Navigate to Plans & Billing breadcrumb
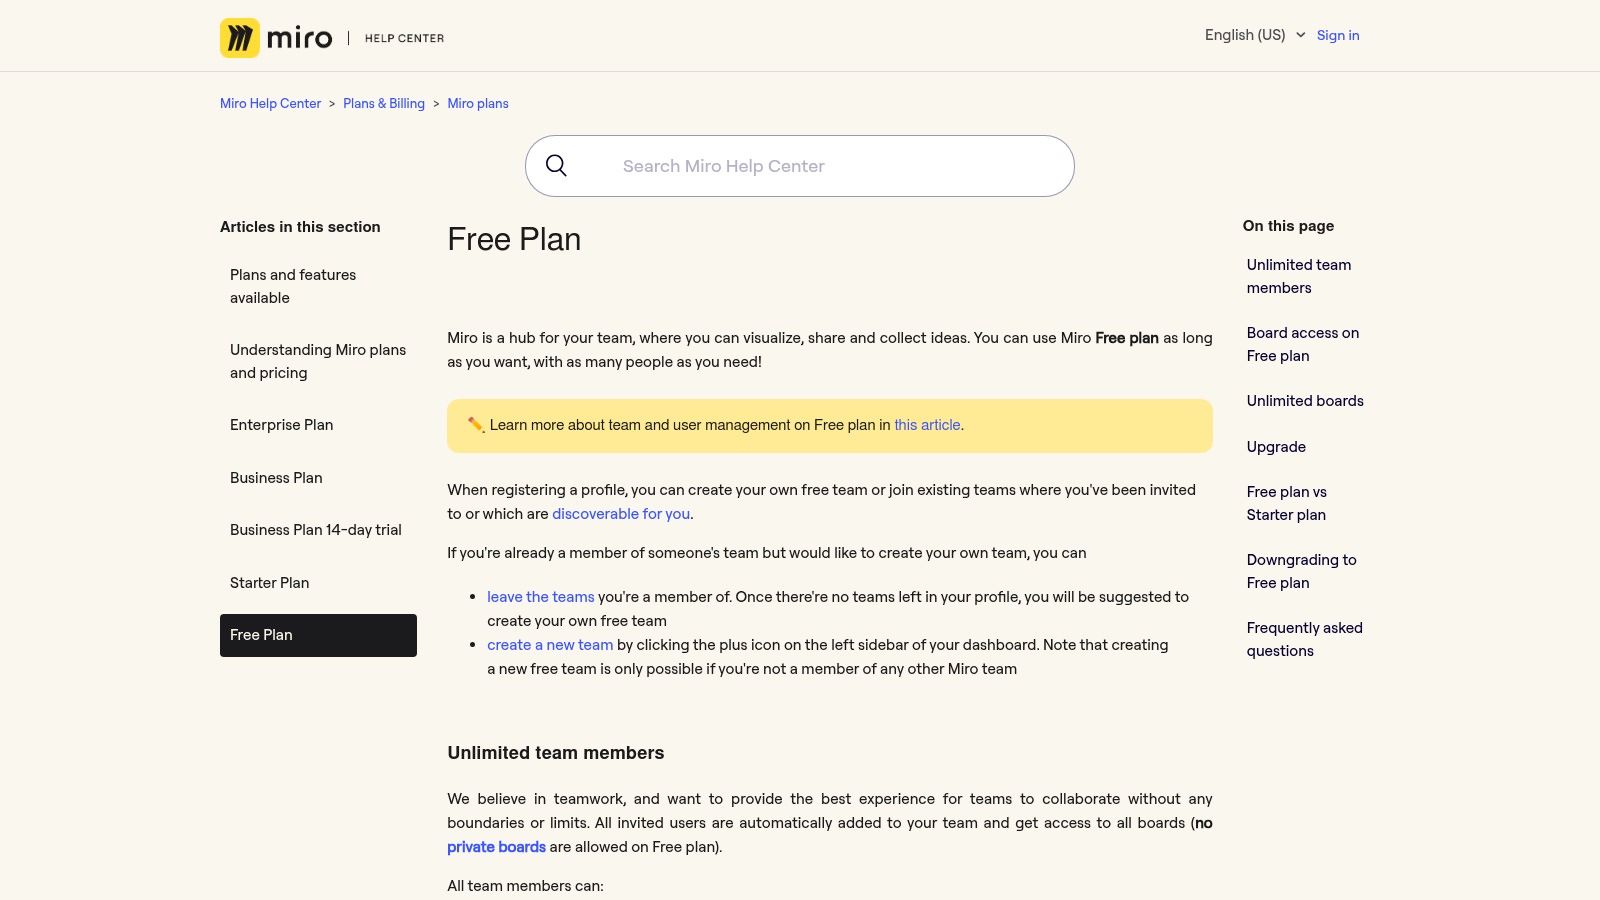 click(x=384, y=103)
